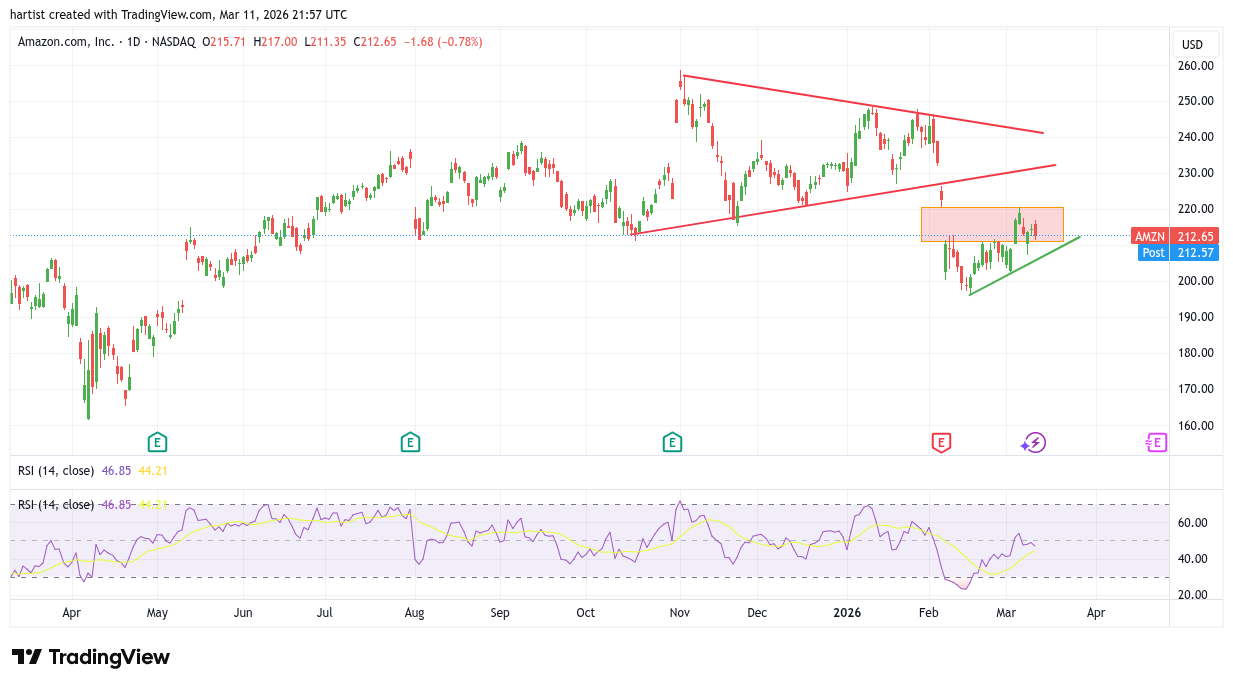This screenshot has height=687, width=1233.
Task: Click the purple lightning event icon
Action: coord(1034,442)
